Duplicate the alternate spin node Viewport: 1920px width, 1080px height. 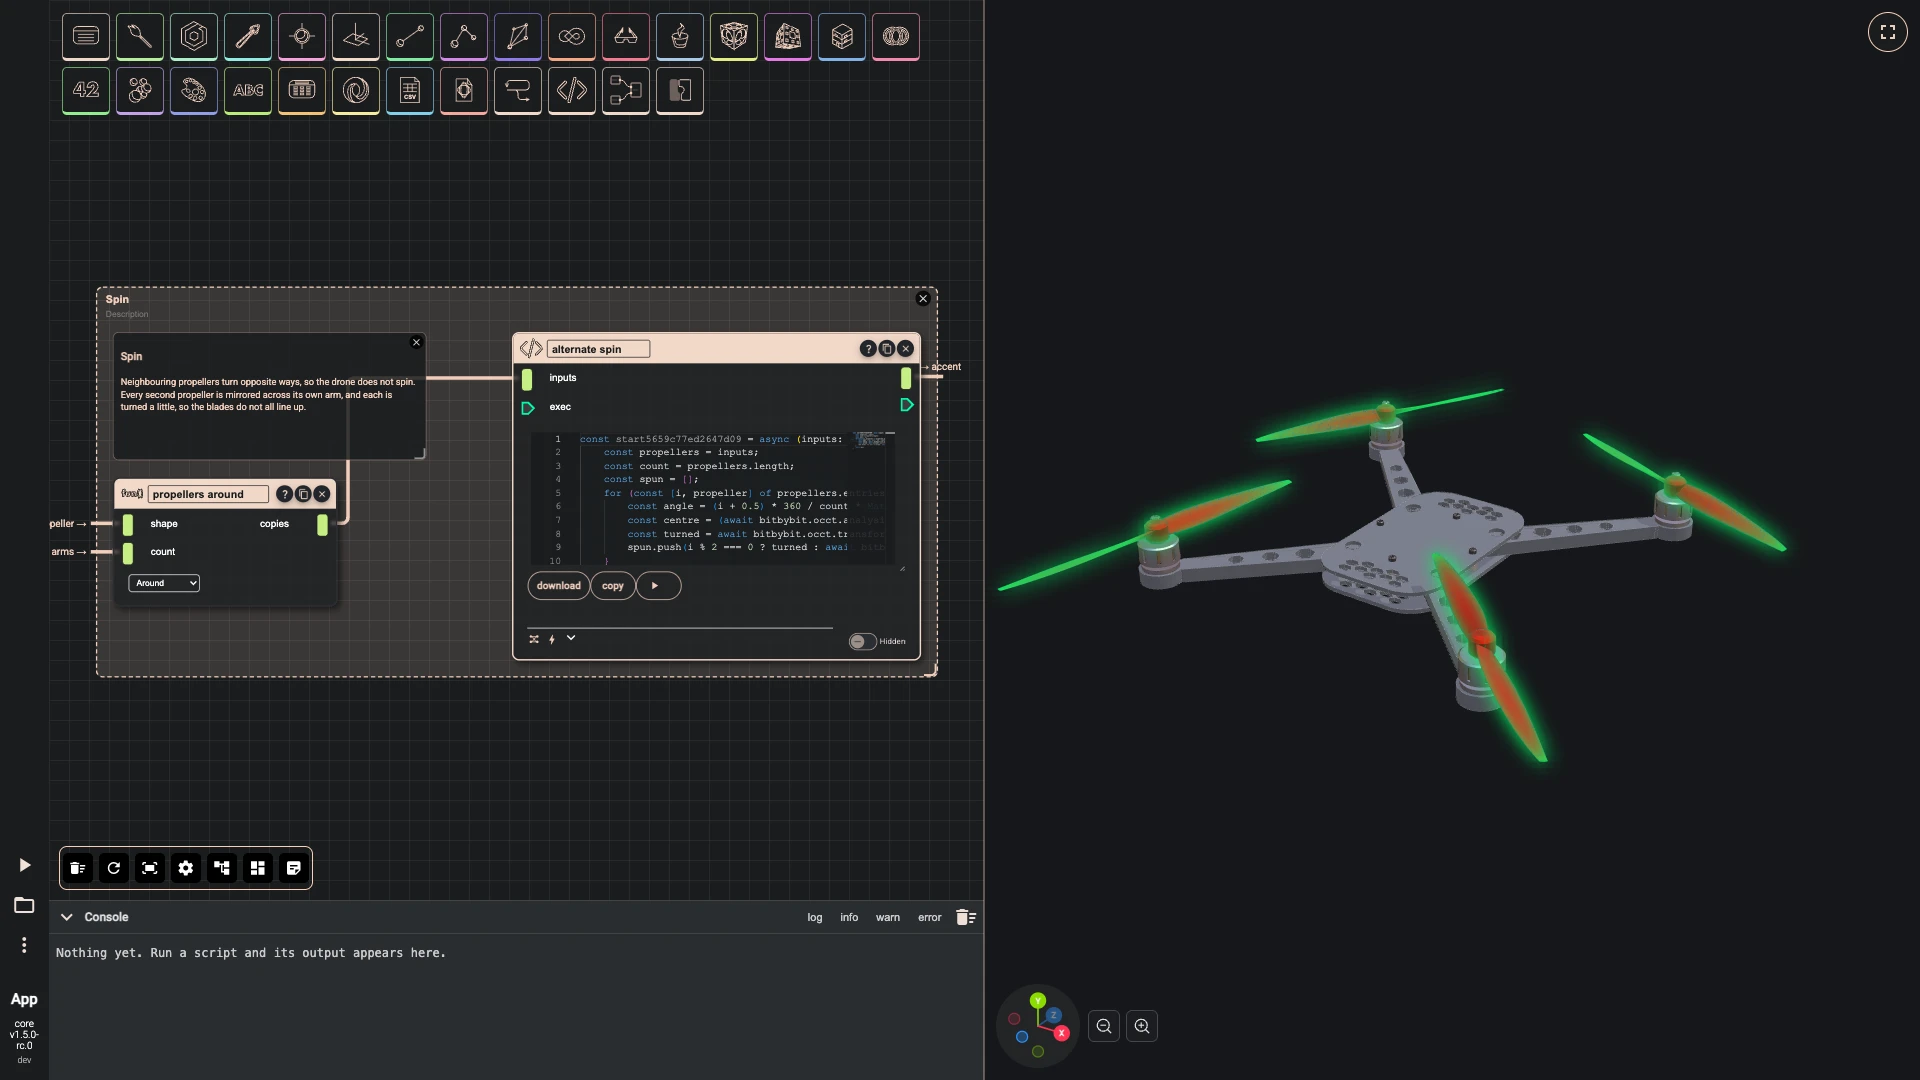[x=887, y=349]
